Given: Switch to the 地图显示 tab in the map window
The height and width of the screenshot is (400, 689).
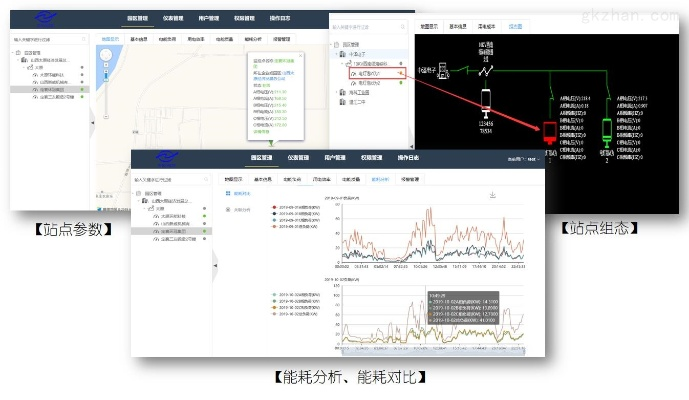Looking at the screenshot, I should (110, 40).
